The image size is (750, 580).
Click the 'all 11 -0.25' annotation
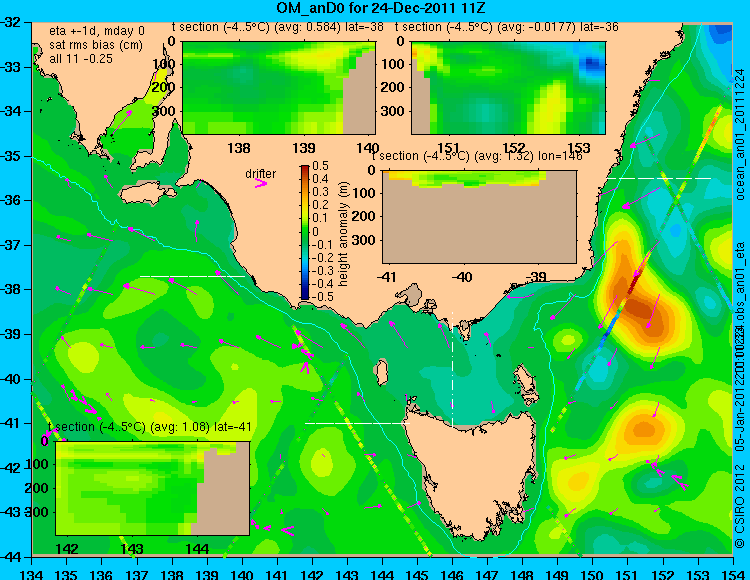pyautogui.click(x=81, y=59)
